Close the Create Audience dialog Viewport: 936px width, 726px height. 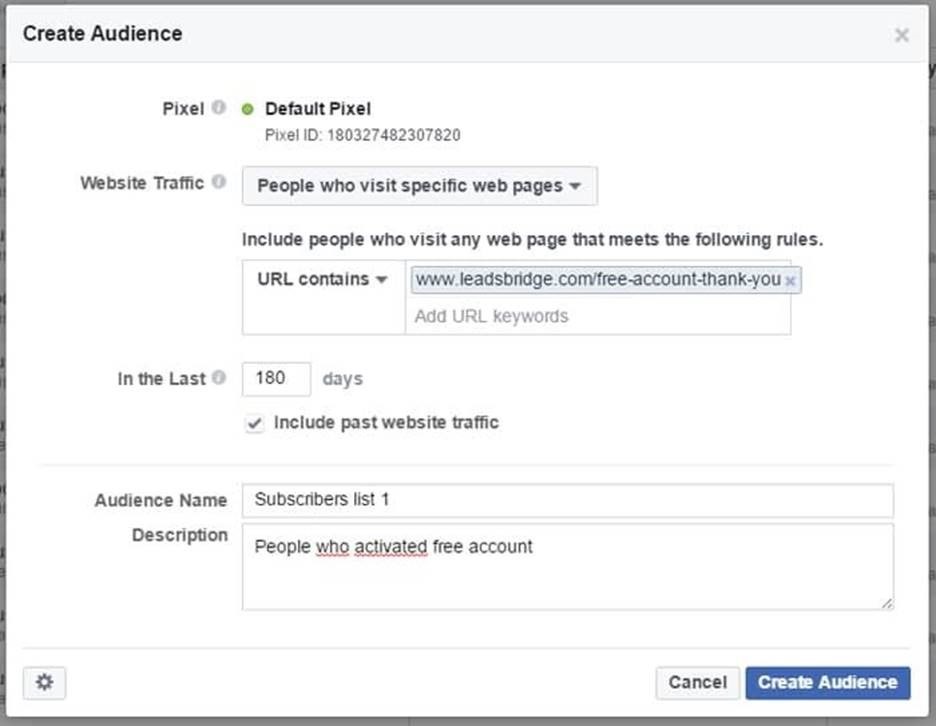coord(901,35)
